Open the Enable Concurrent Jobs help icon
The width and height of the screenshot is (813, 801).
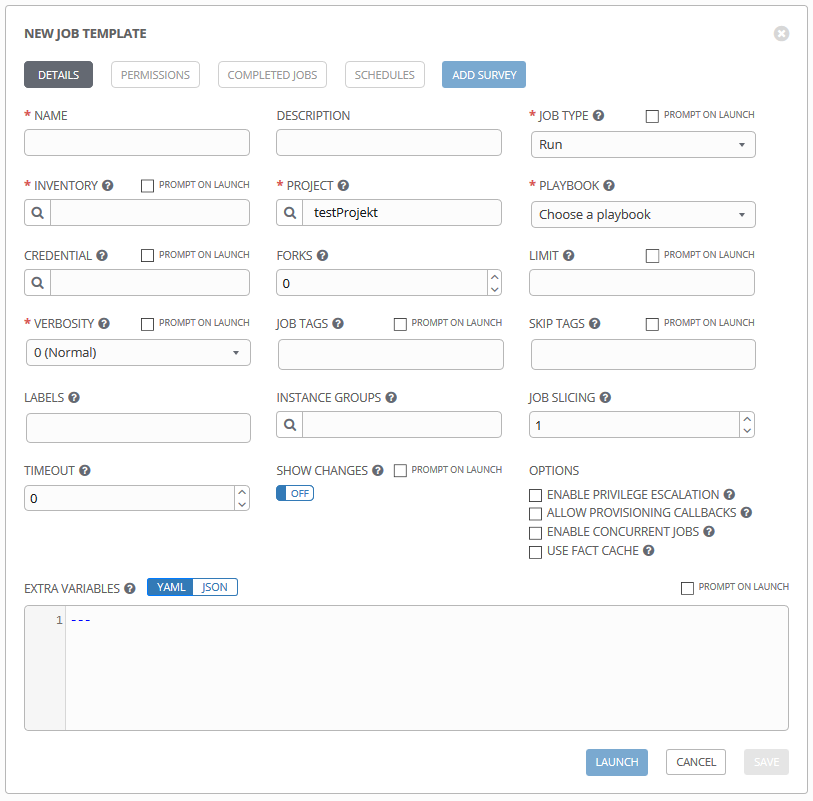[709, 532]
